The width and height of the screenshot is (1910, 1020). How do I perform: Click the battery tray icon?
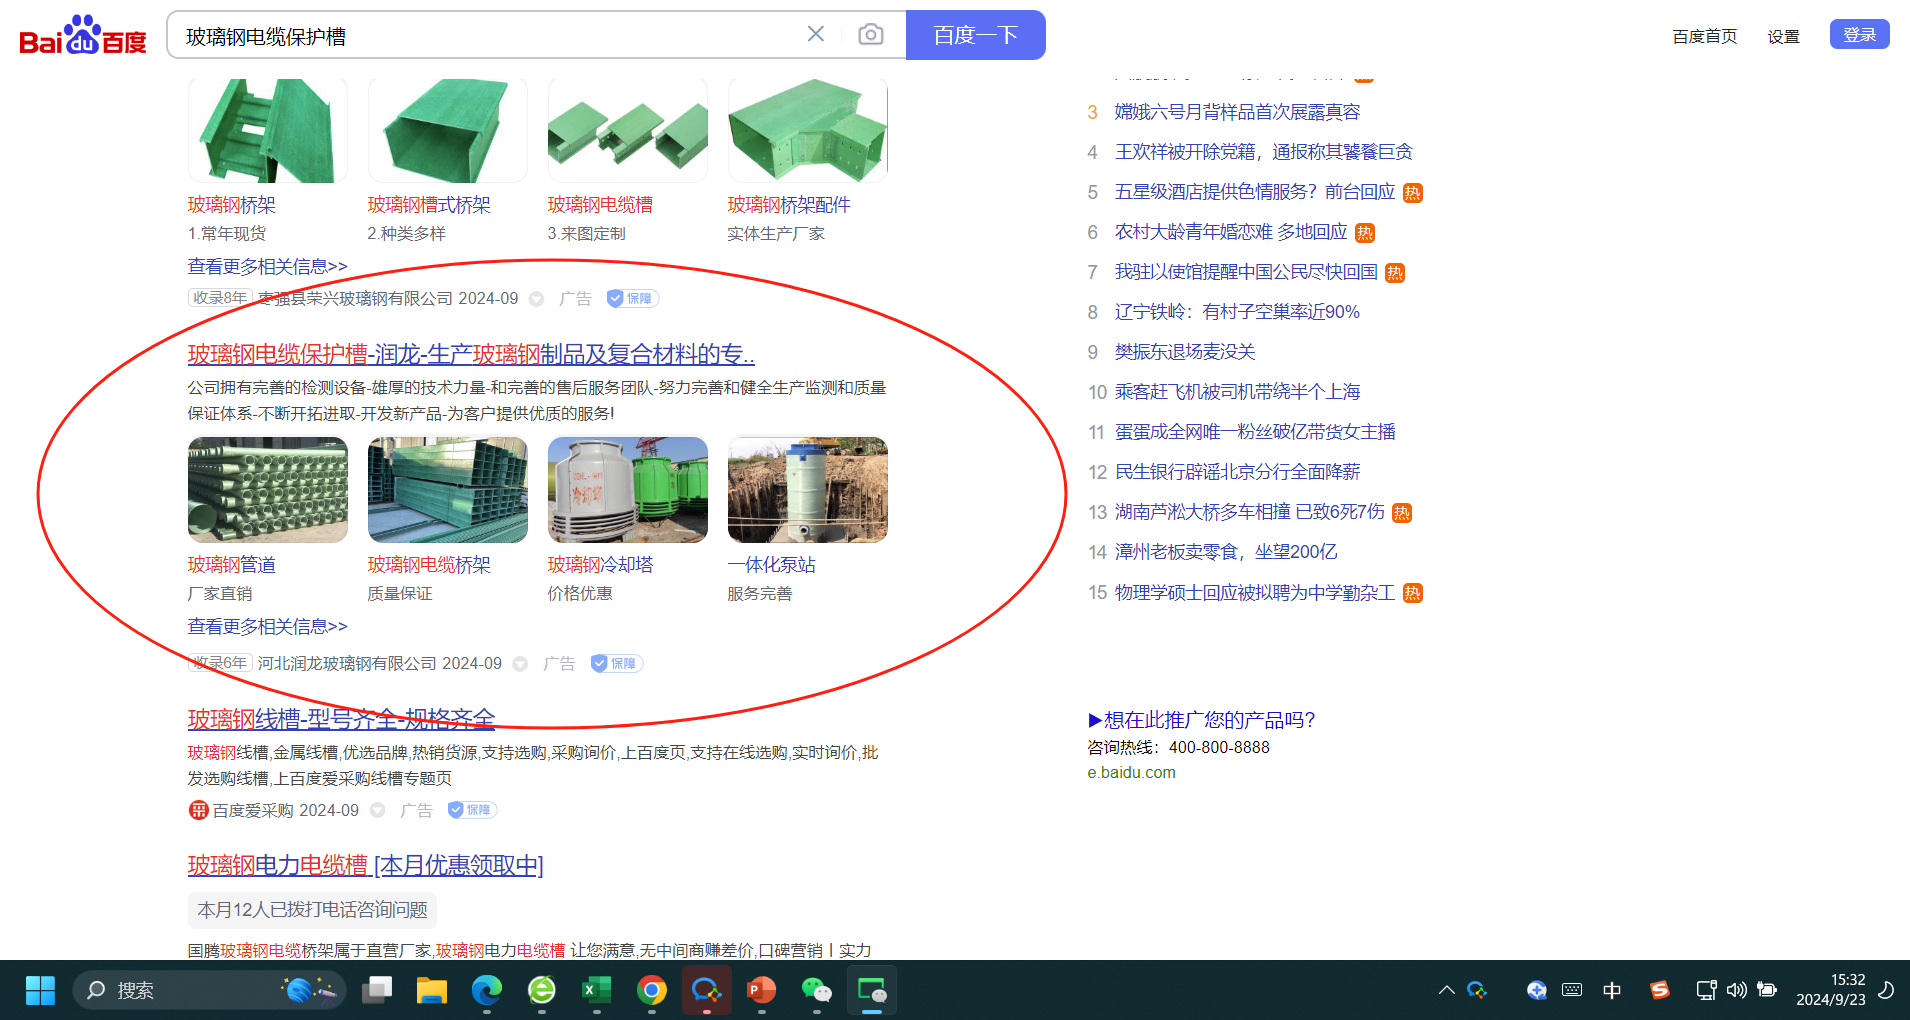pyautogui.click(x=1767, y=990)
